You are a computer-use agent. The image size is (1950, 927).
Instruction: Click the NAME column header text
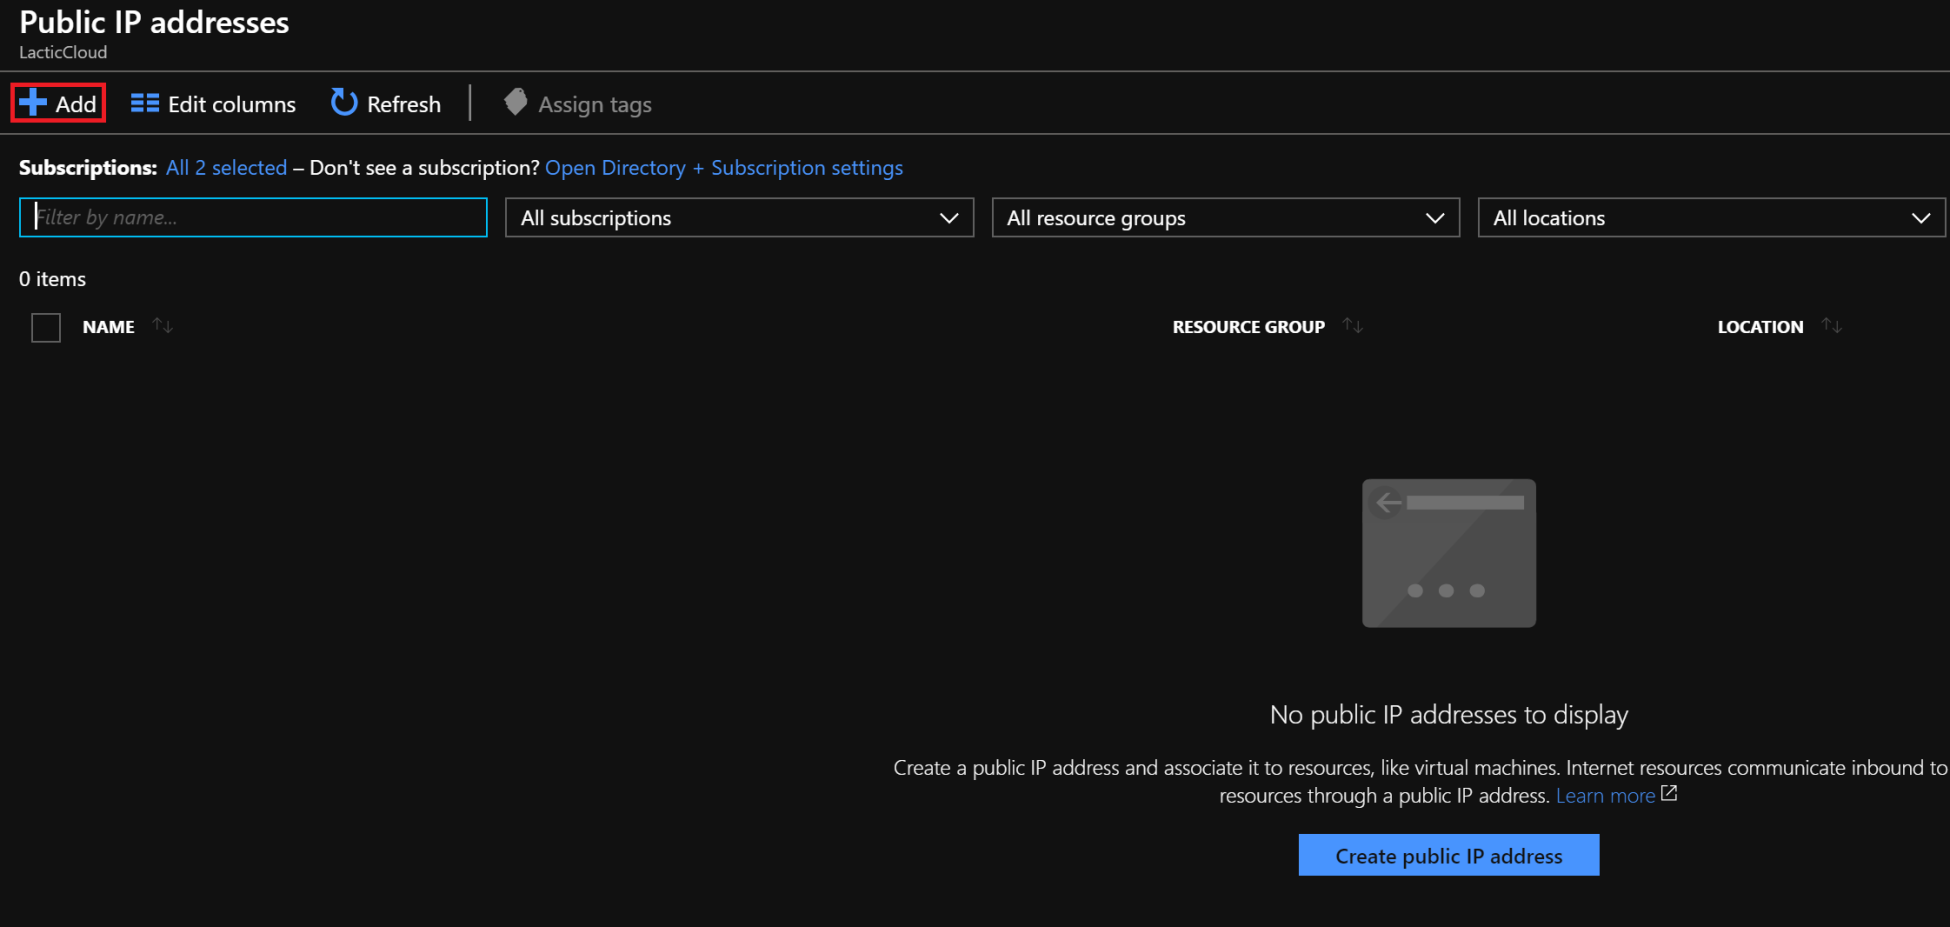(x=109, y=327)
